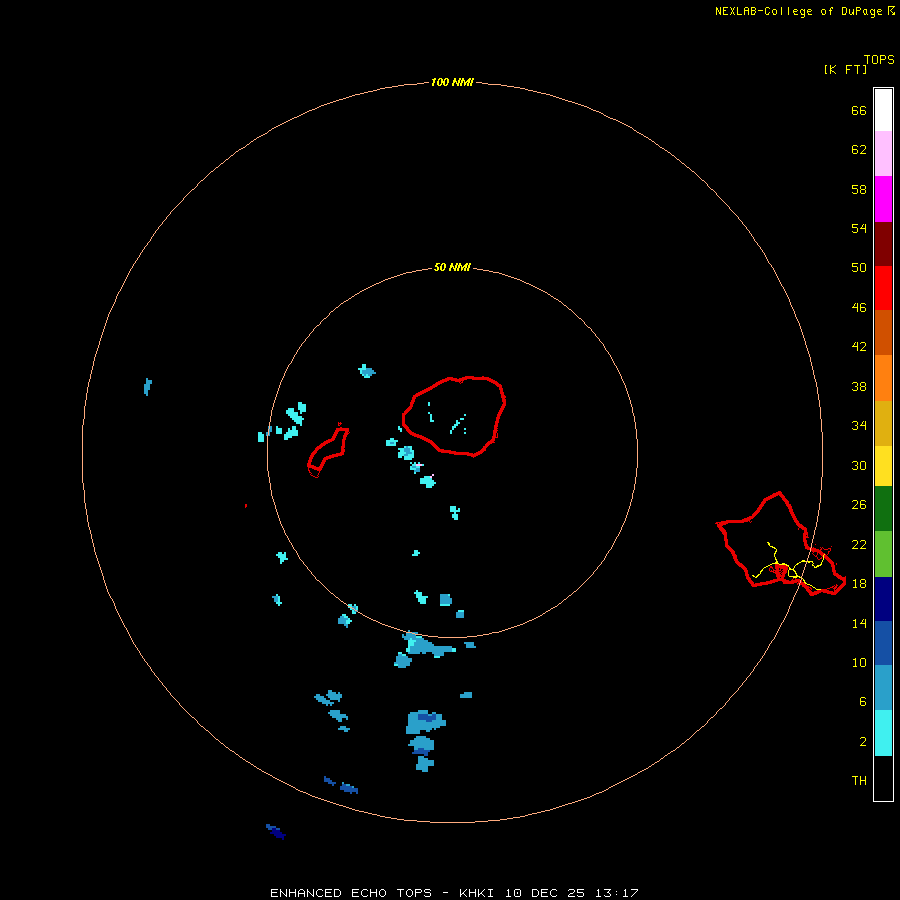Click the TOPS legend title
Viewport: 900px width, 900px height.
[x=879, y=59]
